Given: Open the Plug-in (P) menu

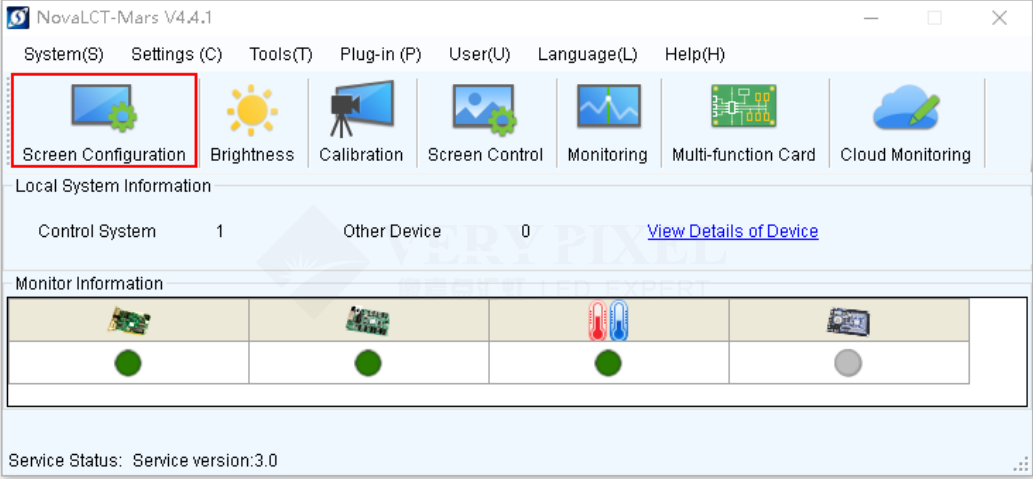Looking at the screenshot, I should pos(381,55).
